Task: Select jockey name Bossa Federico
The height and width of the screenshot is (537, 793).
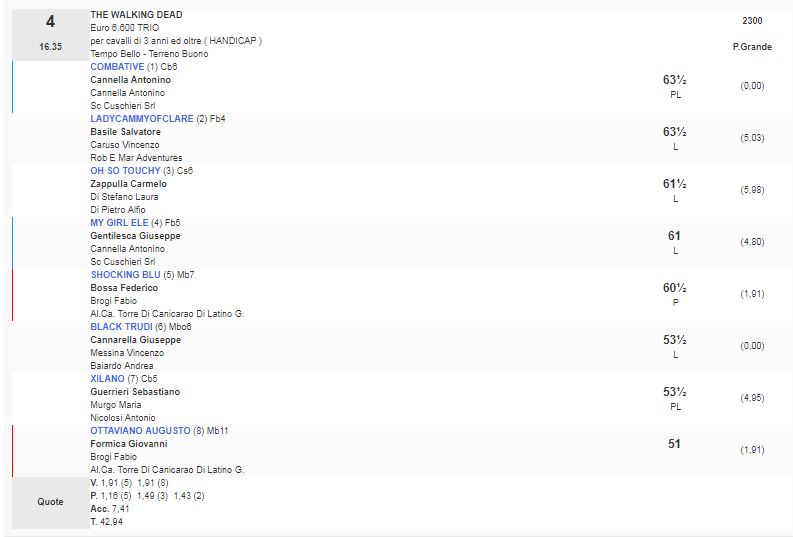Action: 124,288
